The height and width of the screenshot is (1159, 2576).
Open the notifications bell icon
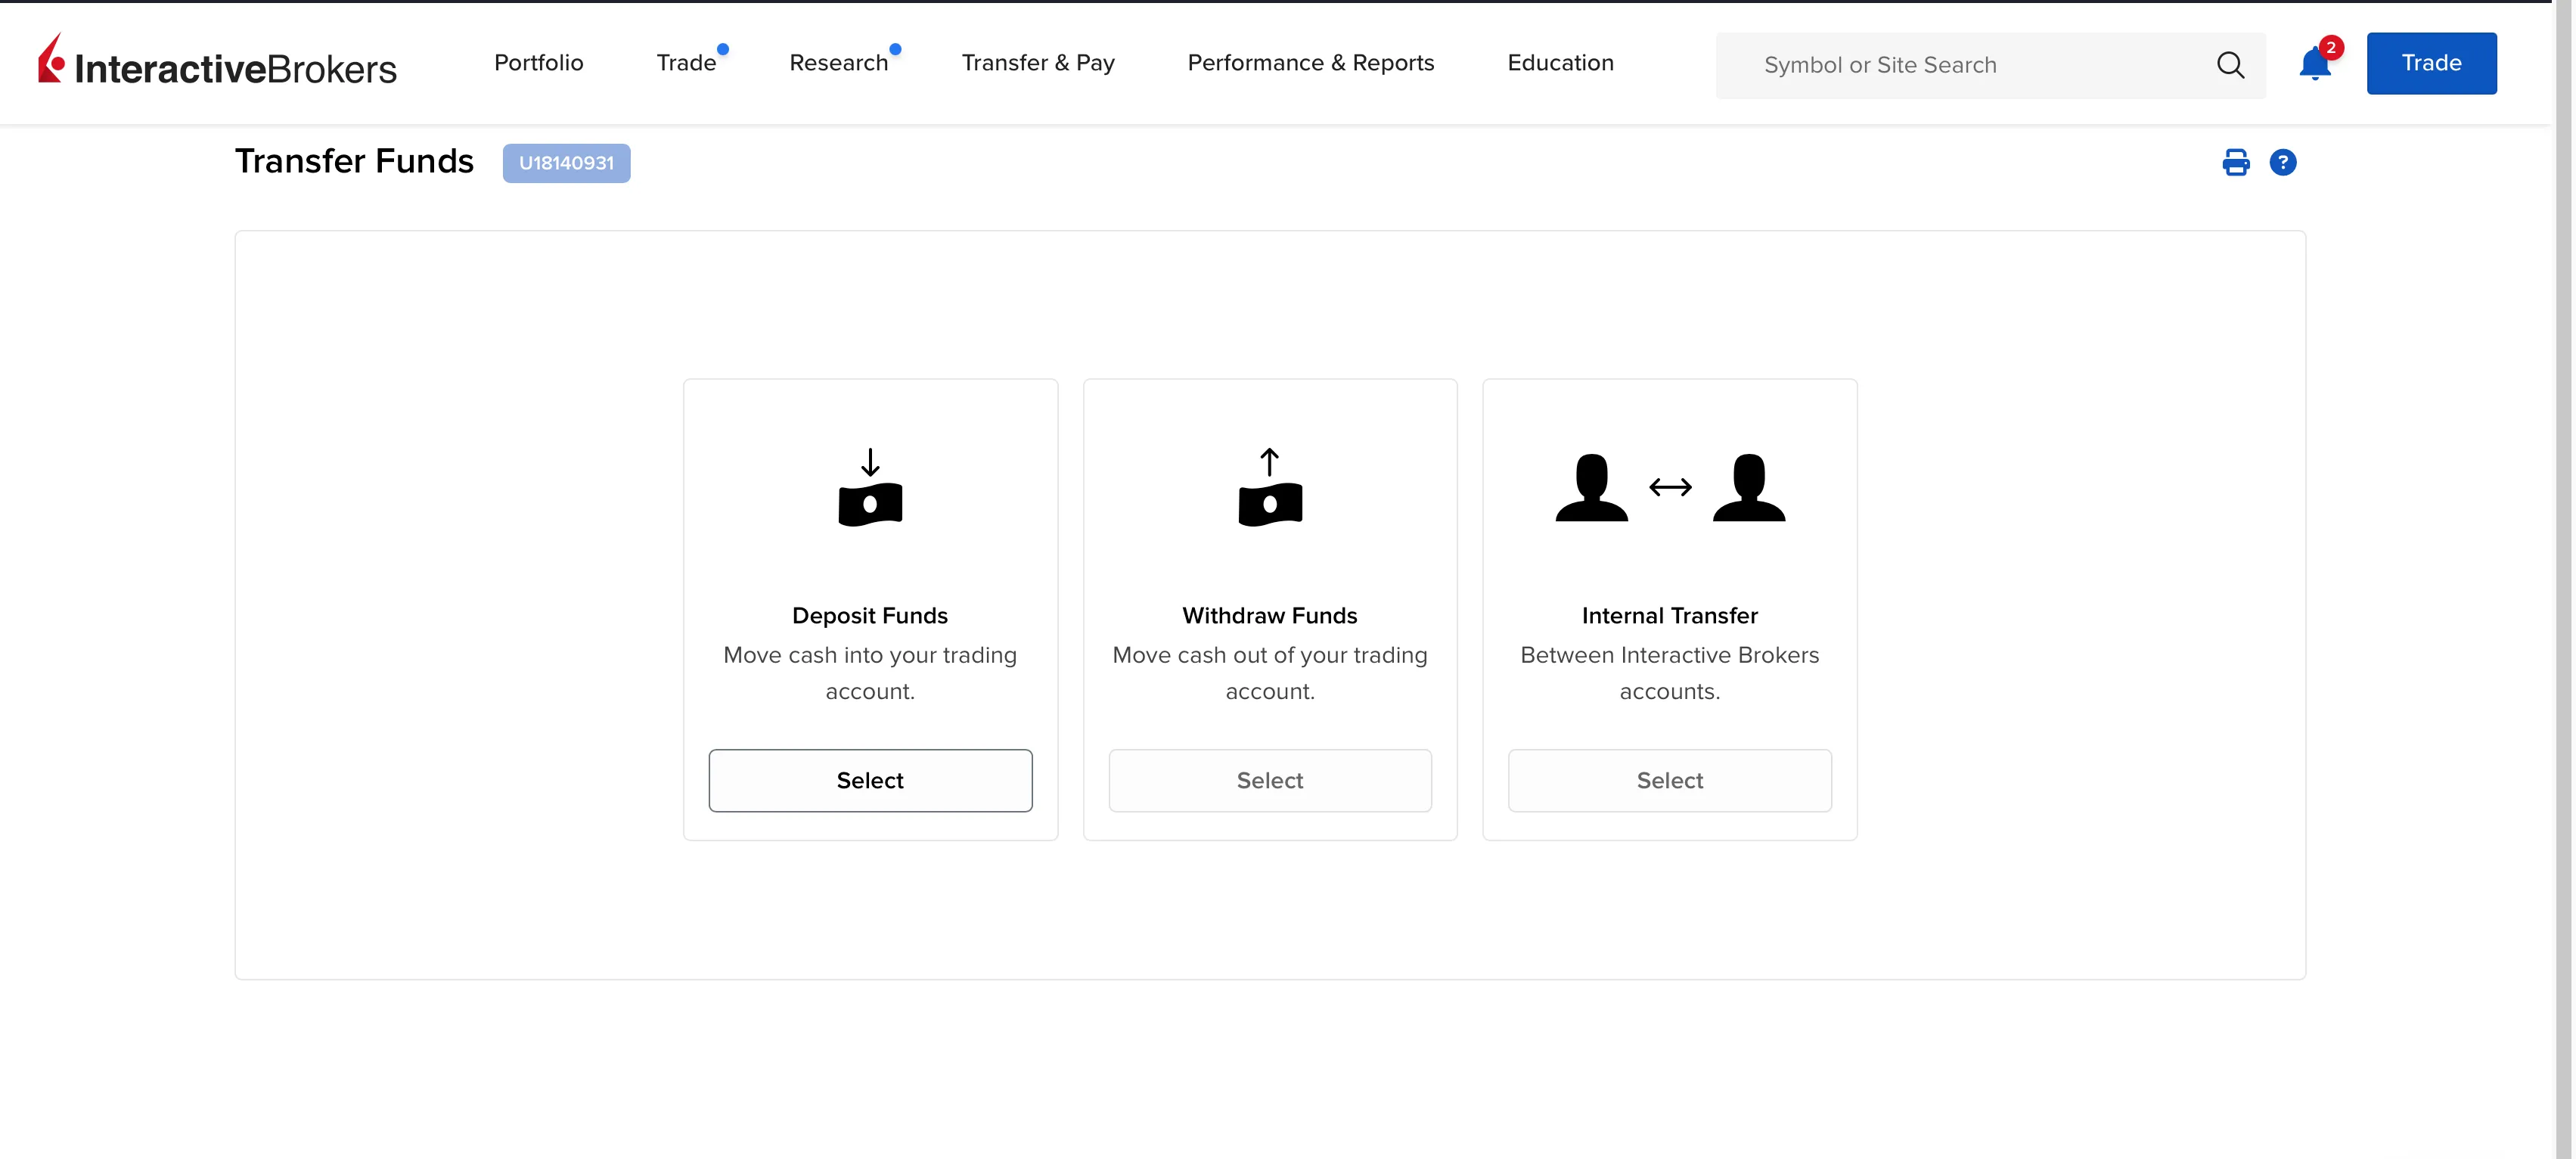2315,63
